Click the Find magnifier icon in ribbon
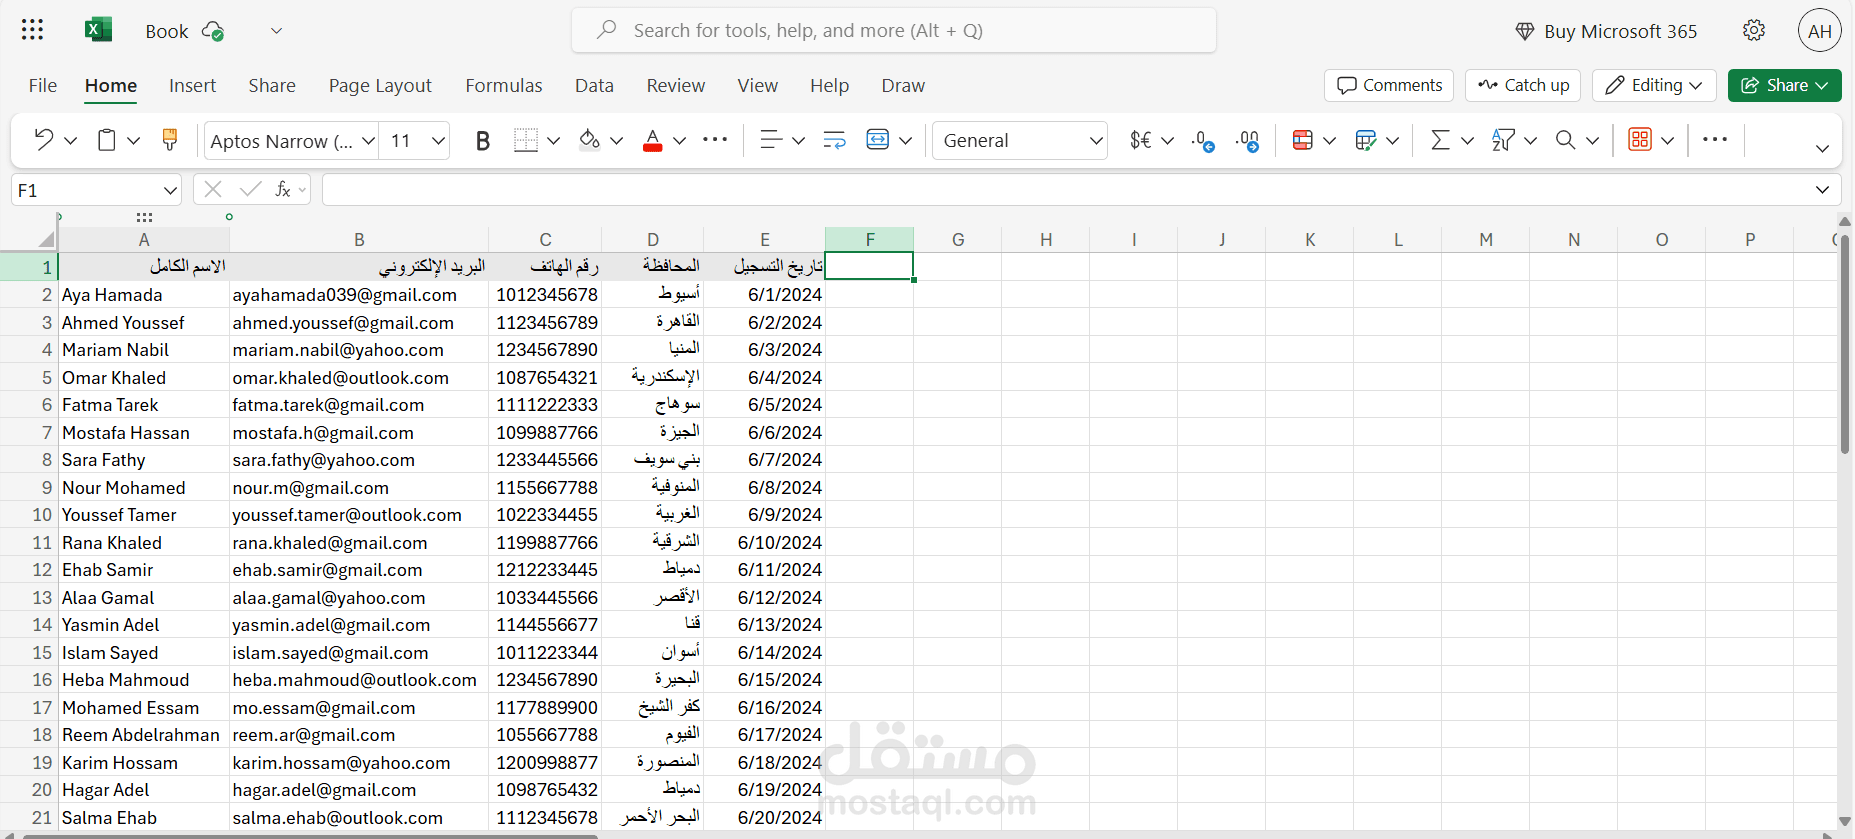The width and height of the screenshot is (1855, 839). pos(1565,140)
